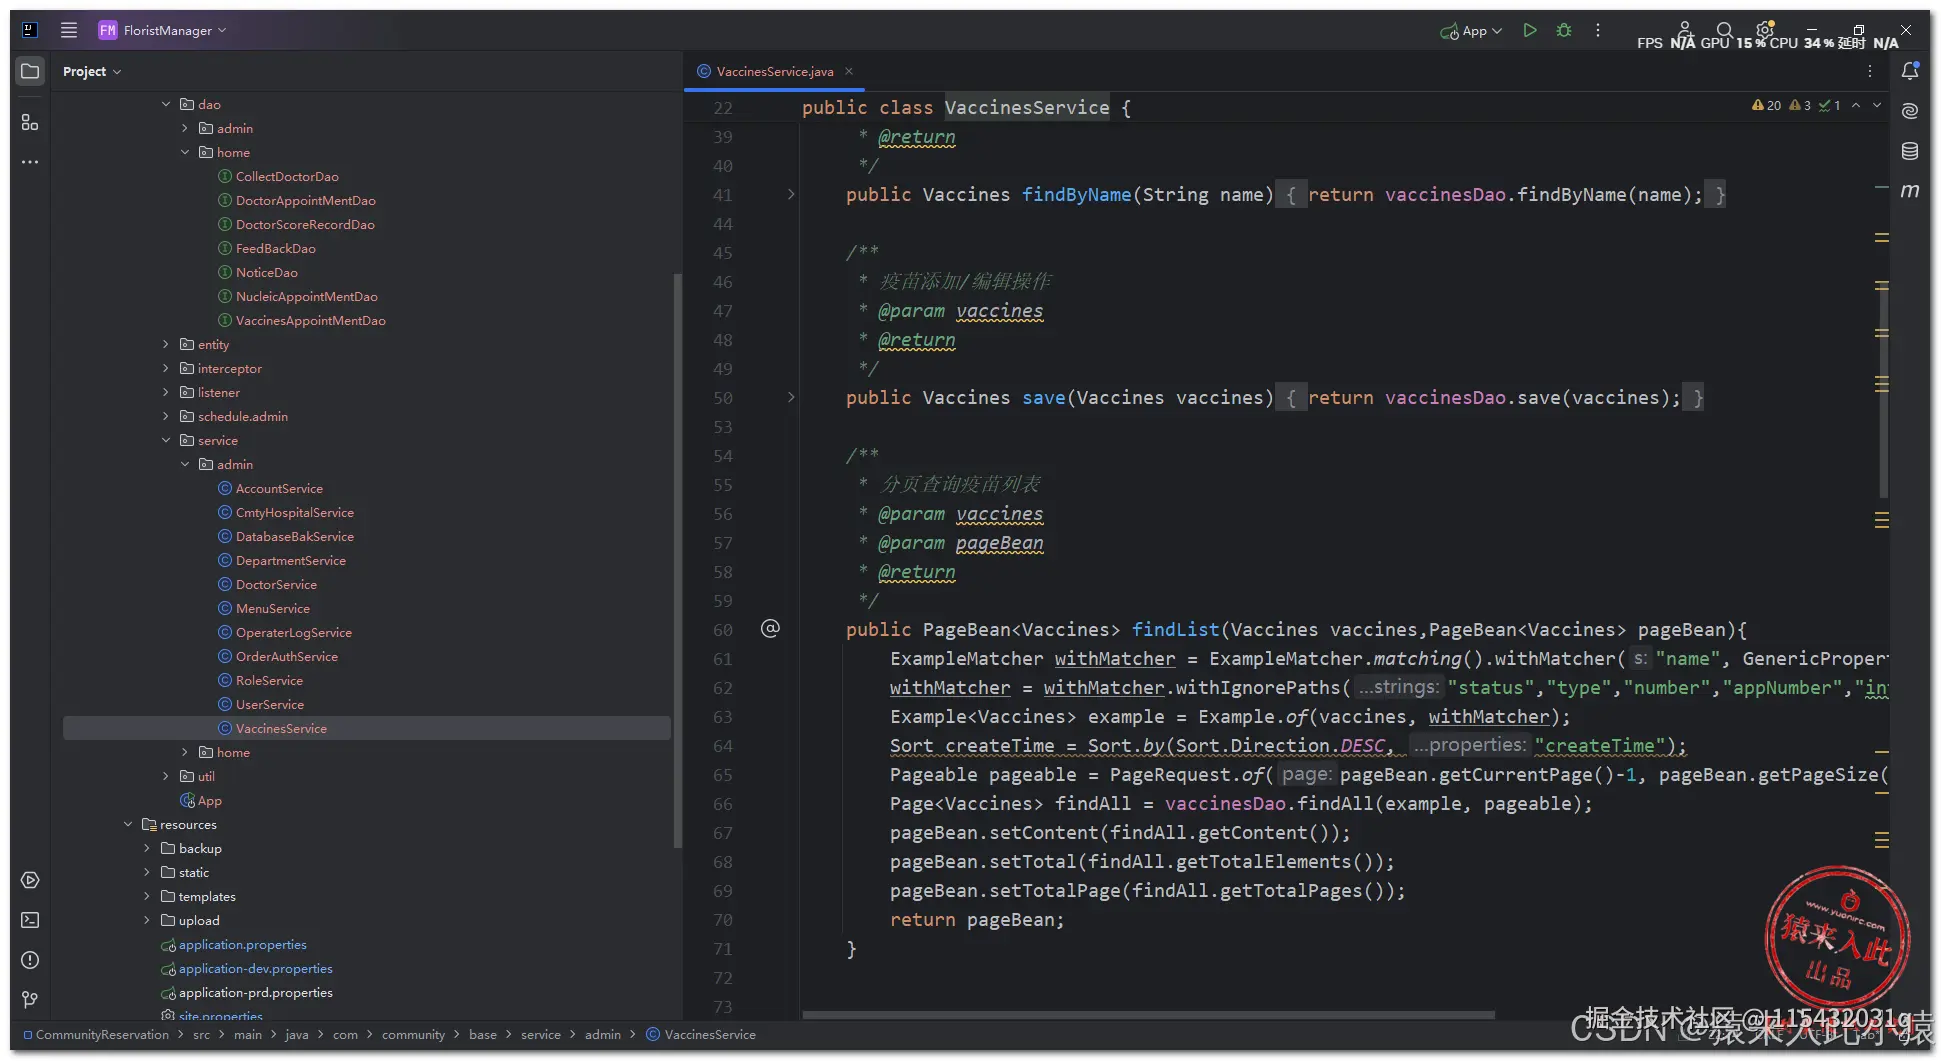Image resolution: width=1941 pixels, height=1061 pixels.
Task: Open AccountService class
Action: click(279, 488)
